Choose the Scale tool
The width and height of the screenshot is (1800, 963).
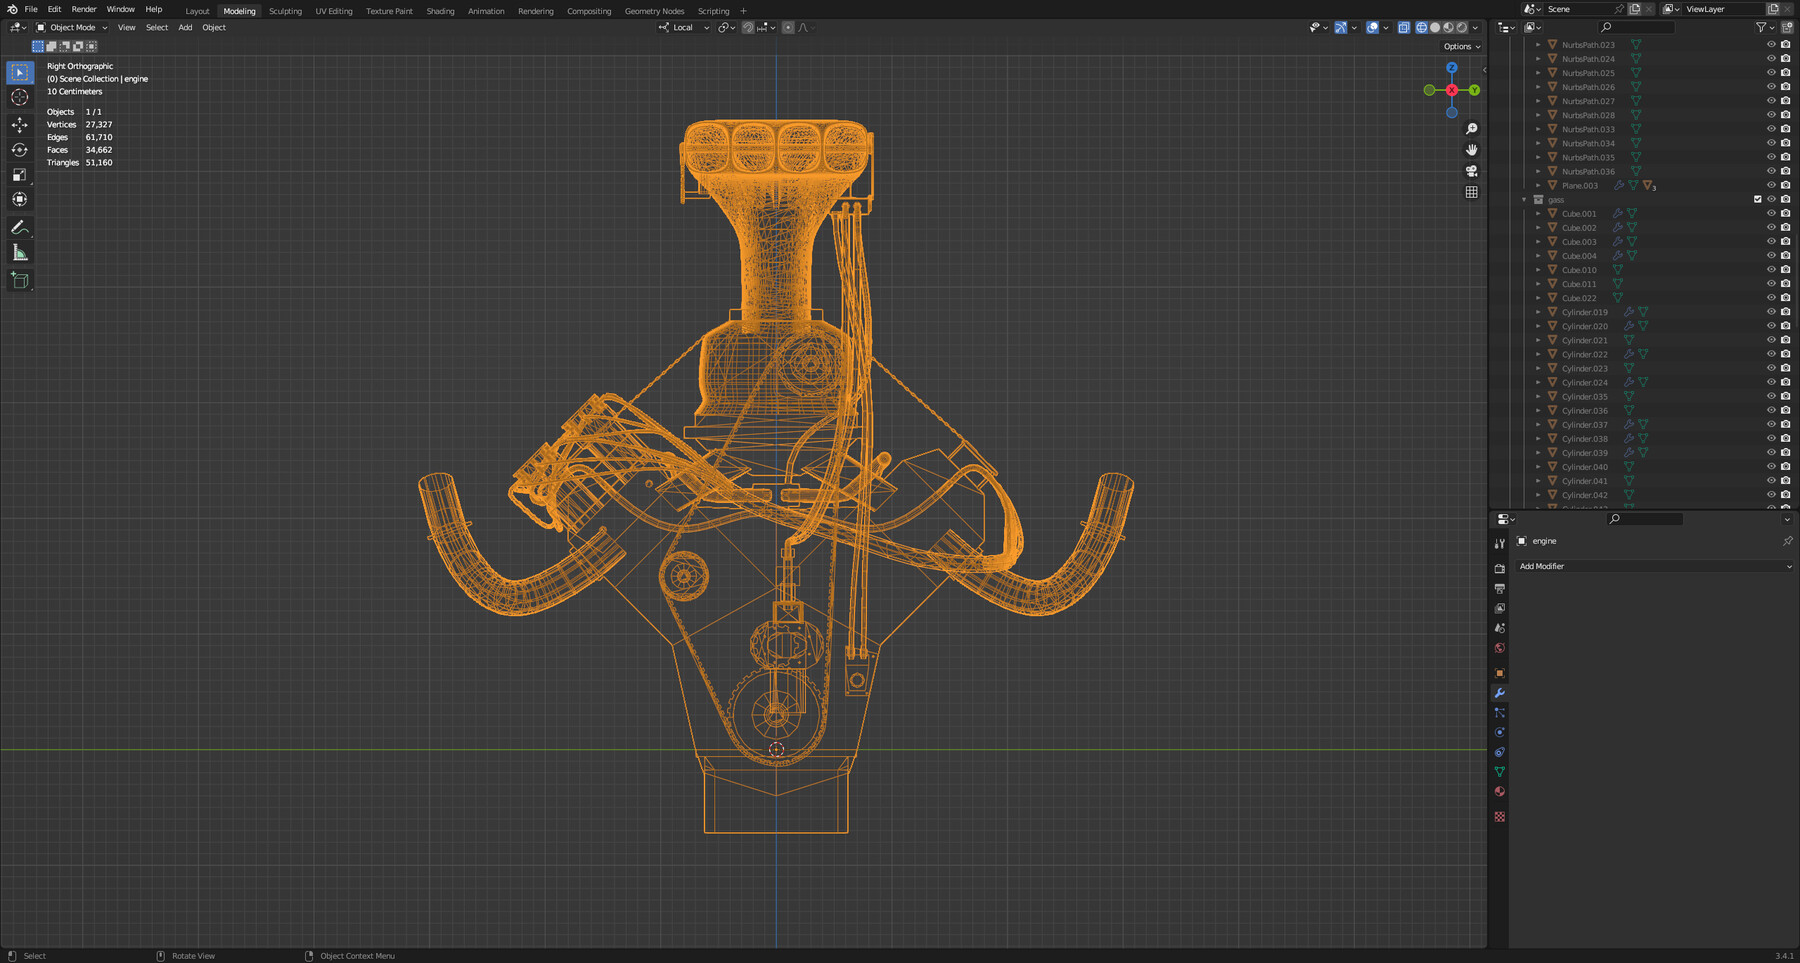pyautogui.click(x=20, y=175)
